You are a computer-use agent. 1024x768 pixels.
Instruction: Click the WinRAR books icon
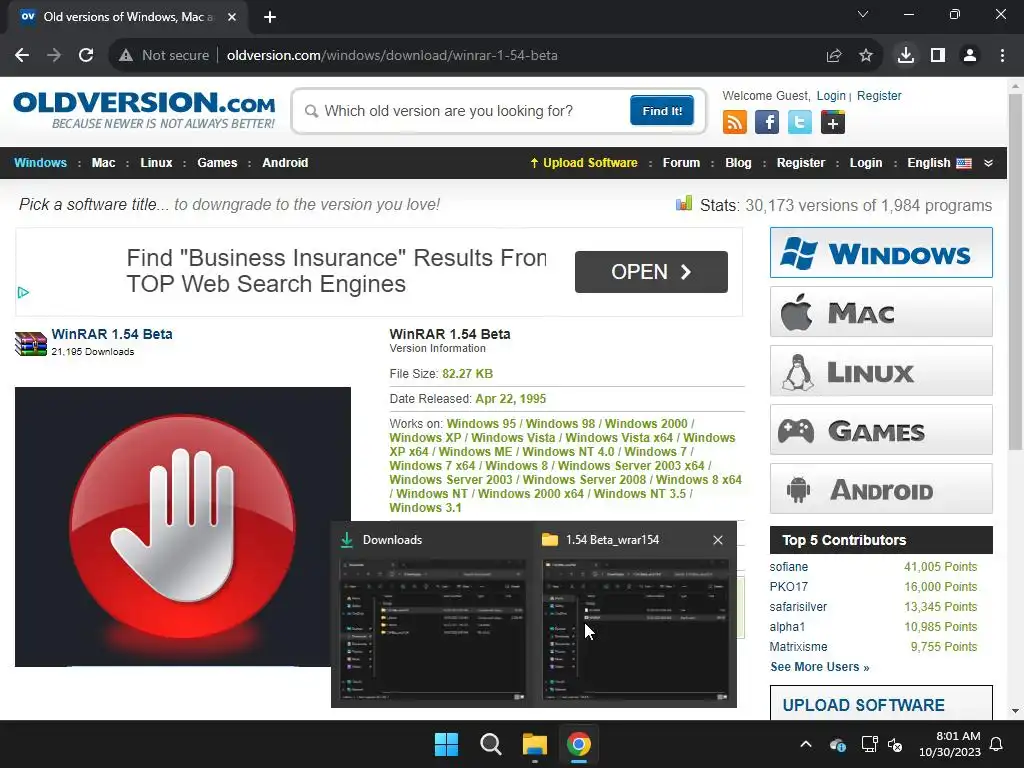click(x=31, y=344)
